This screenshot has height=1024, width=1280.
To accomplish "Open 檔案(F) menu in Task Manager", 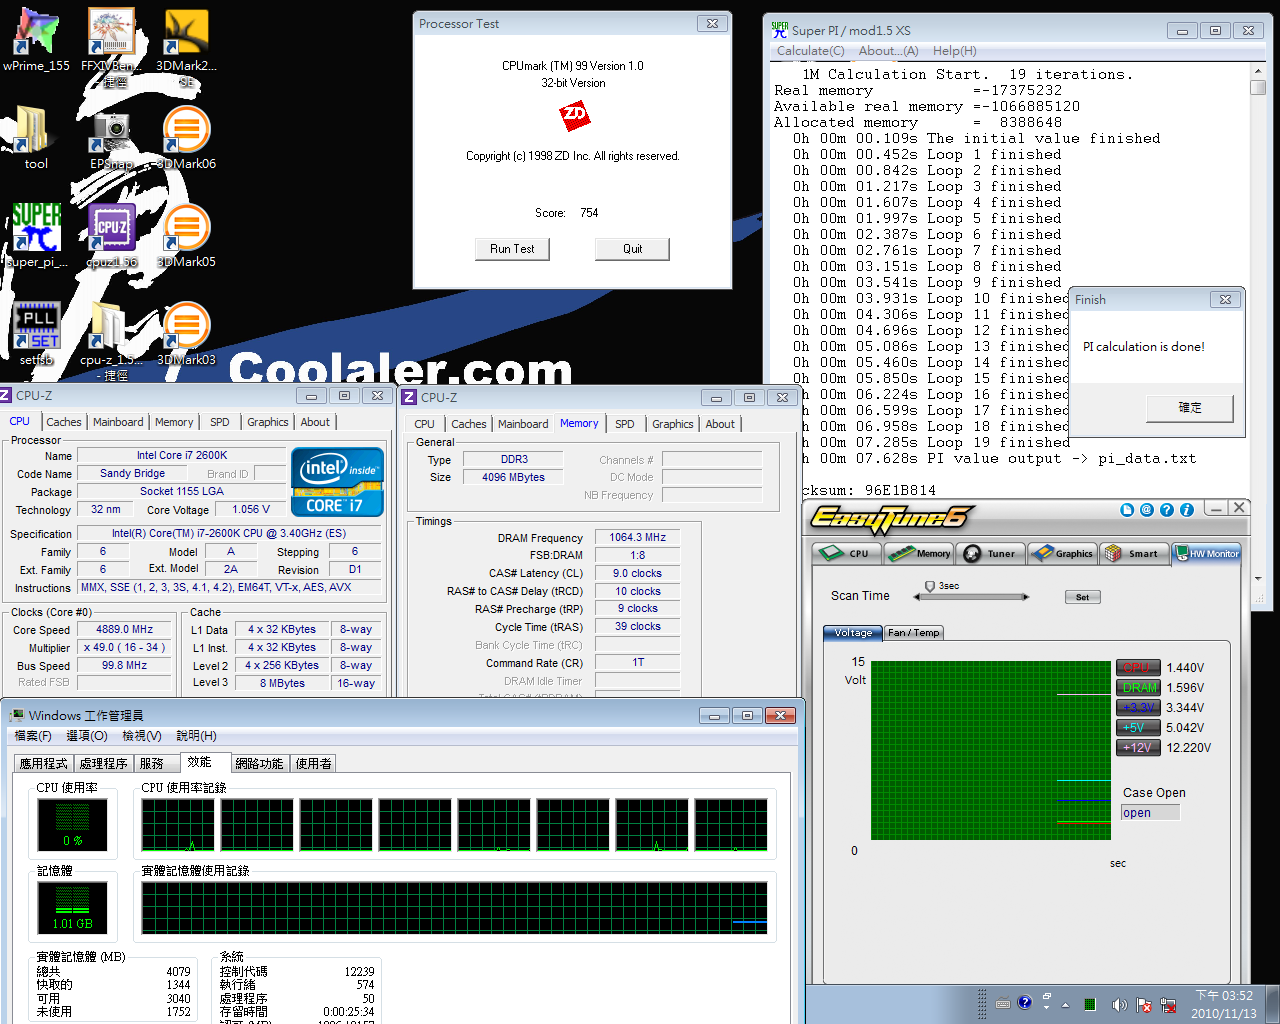I will (x=33, y=736).
